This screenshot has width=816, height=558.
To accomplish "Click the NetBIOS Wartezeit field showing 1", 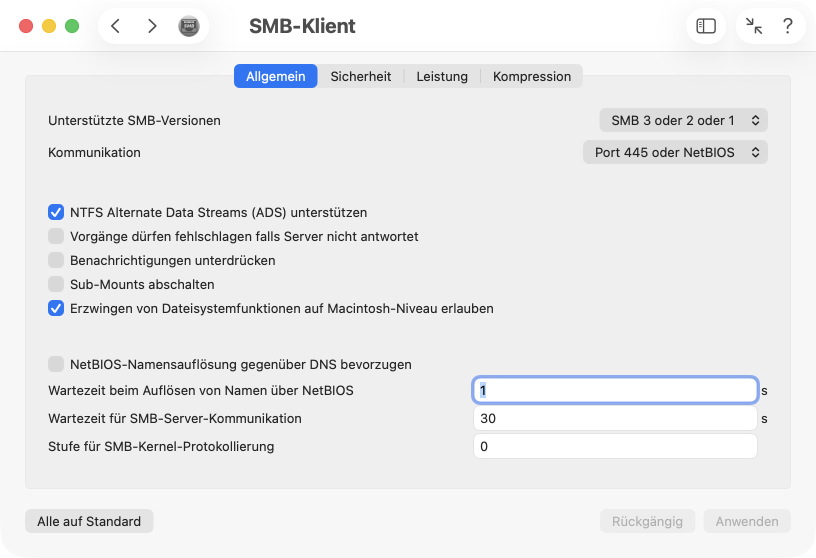I will [x=615, y=390].
